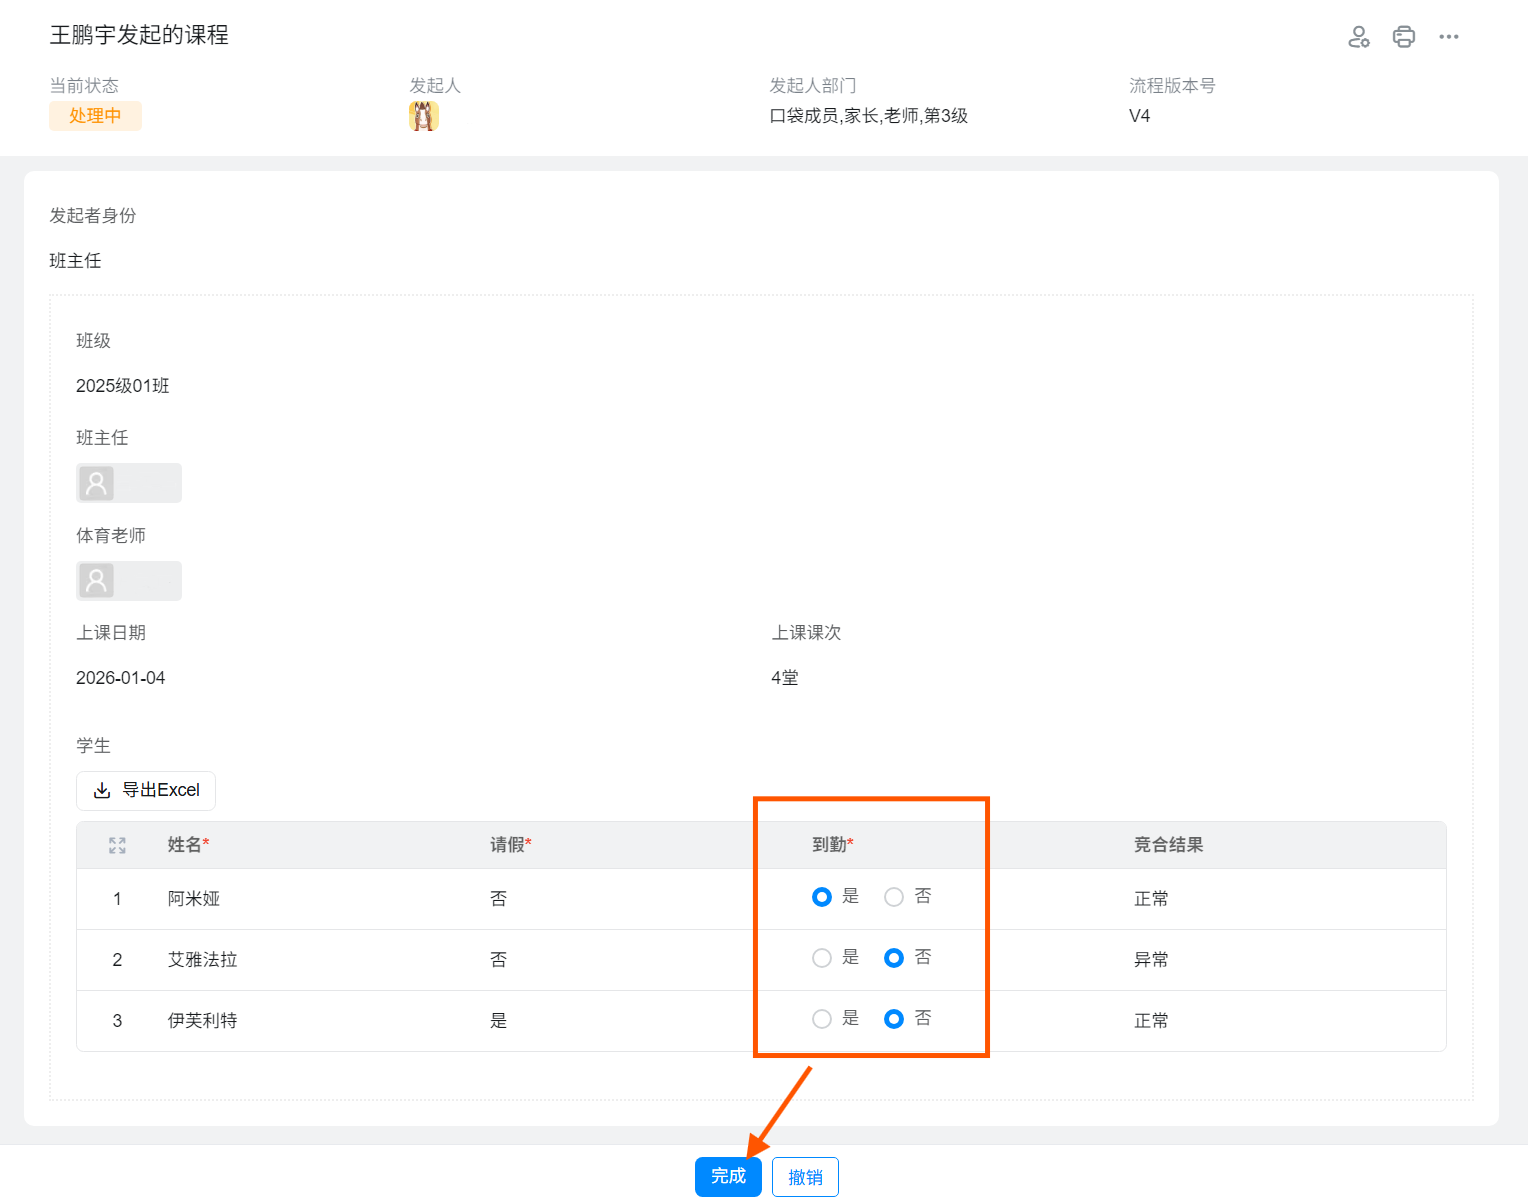Click the 撤销 button
This screenshot has width=1528, height=1202.
pyautogui.click(x=805, y=1177)
